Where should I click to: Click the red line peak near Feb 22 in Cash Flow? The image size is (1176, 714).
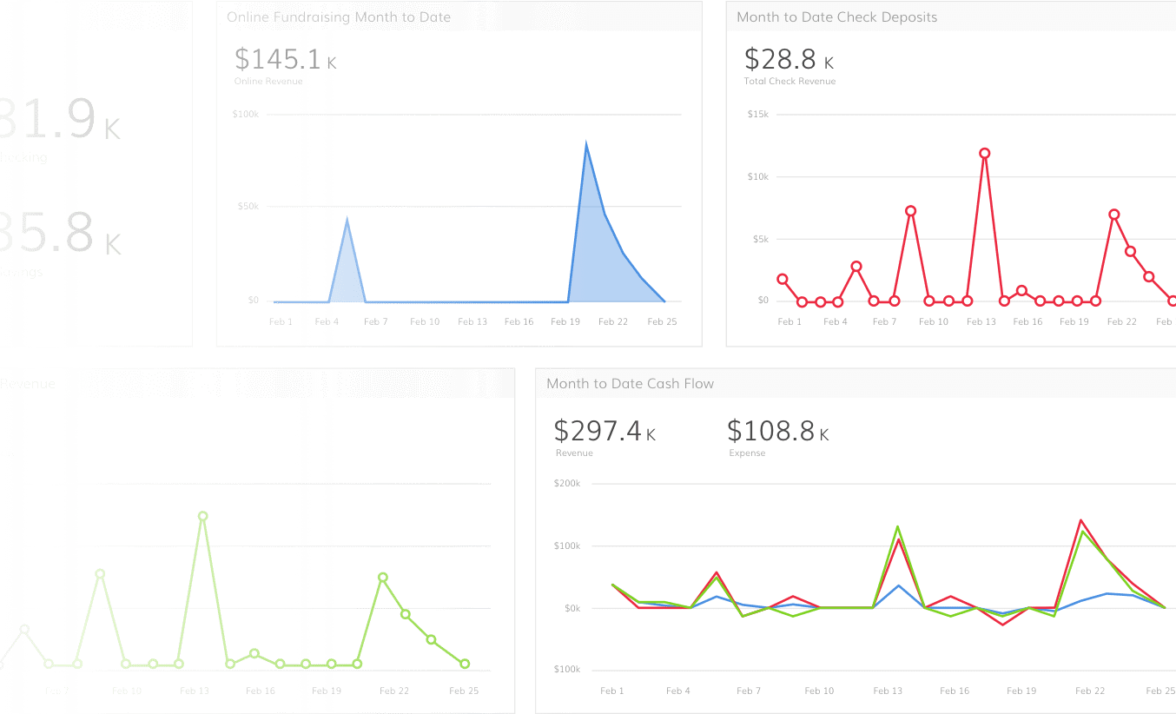point(1081,520)
